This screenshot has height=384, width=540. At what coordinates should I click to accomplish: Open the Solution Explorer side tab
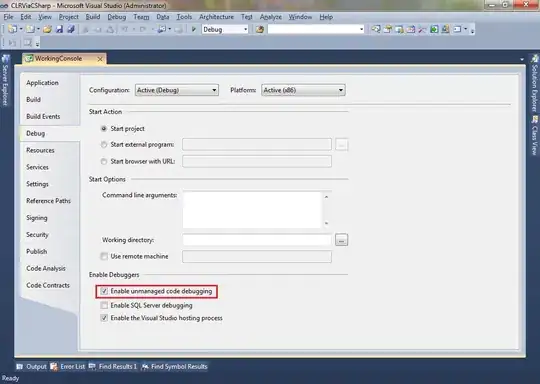tap(534, 84)
